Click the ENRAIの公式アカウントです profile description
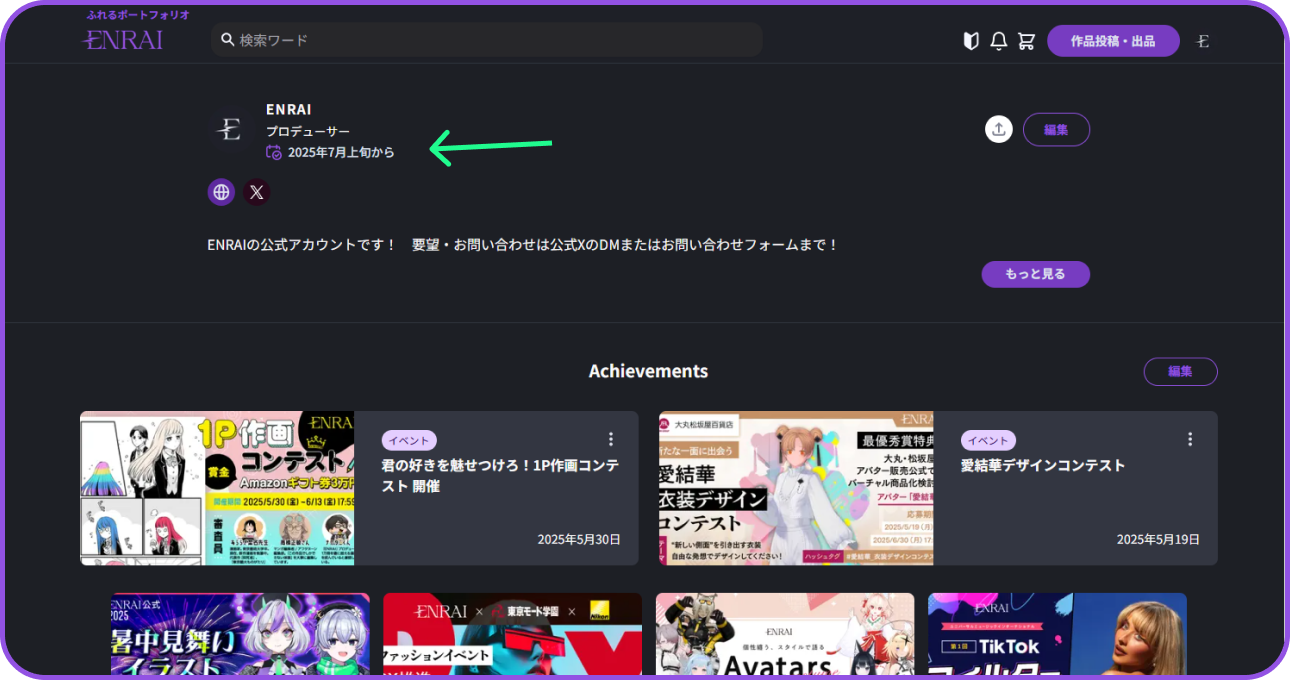This screenshot has width=1290, height=680. pos(523,244)
